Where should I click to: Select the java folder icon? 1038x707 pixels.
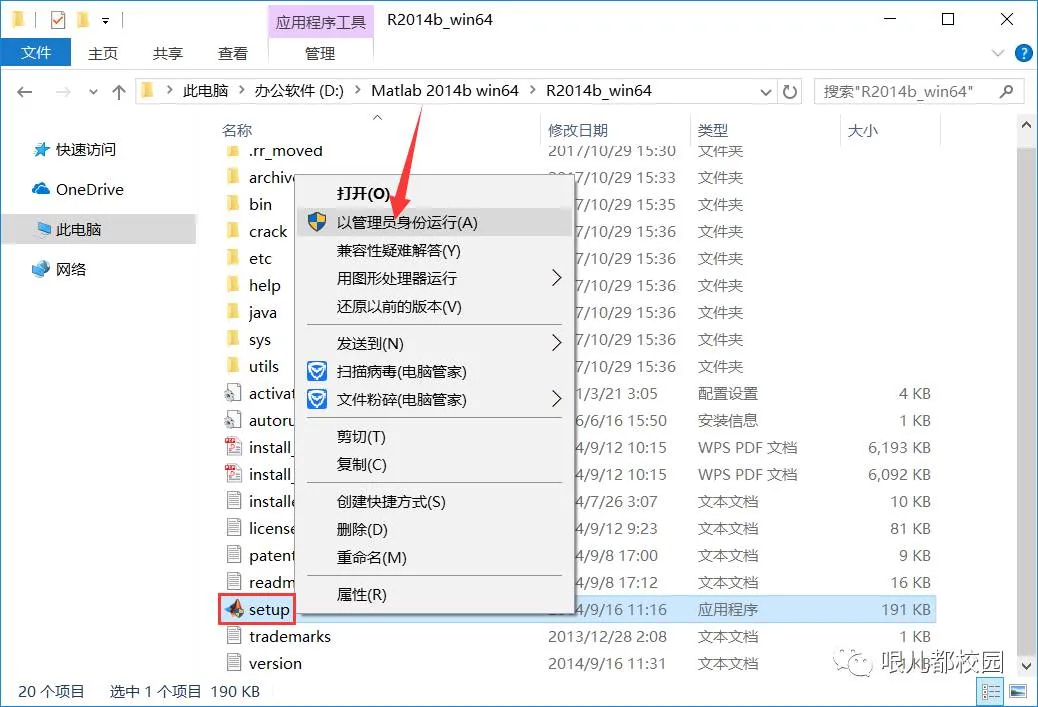[233, 311]
